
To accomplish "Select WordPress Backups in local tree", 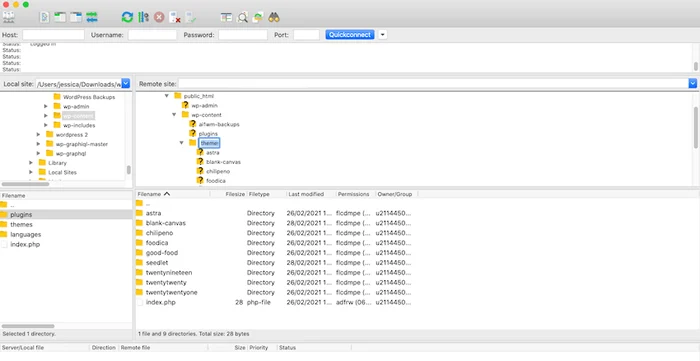I will point(89,97).
